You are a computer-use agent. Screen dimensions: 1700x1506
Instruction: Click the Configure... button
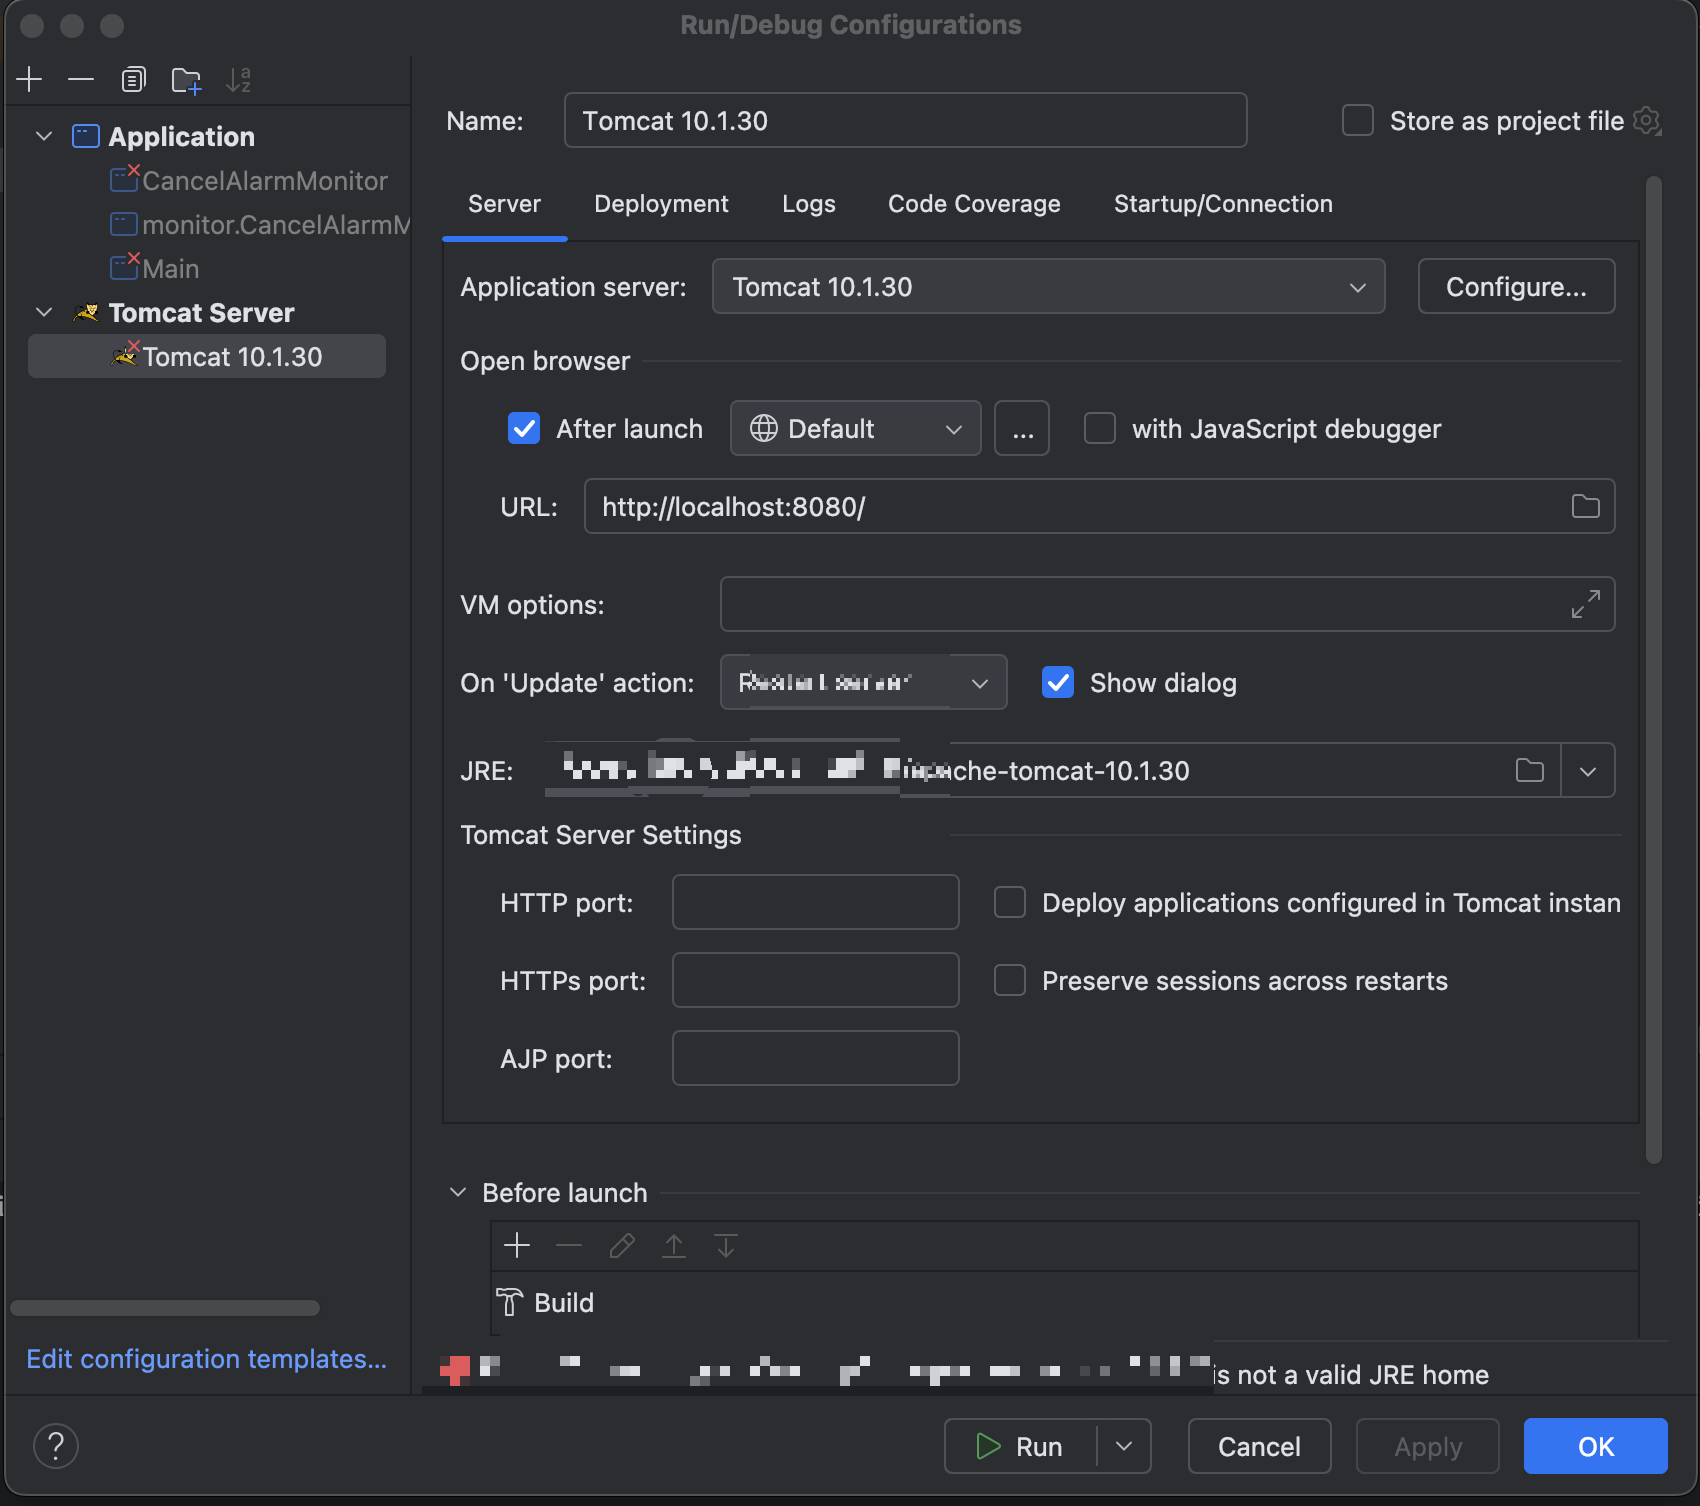[x=1516, y=287]
